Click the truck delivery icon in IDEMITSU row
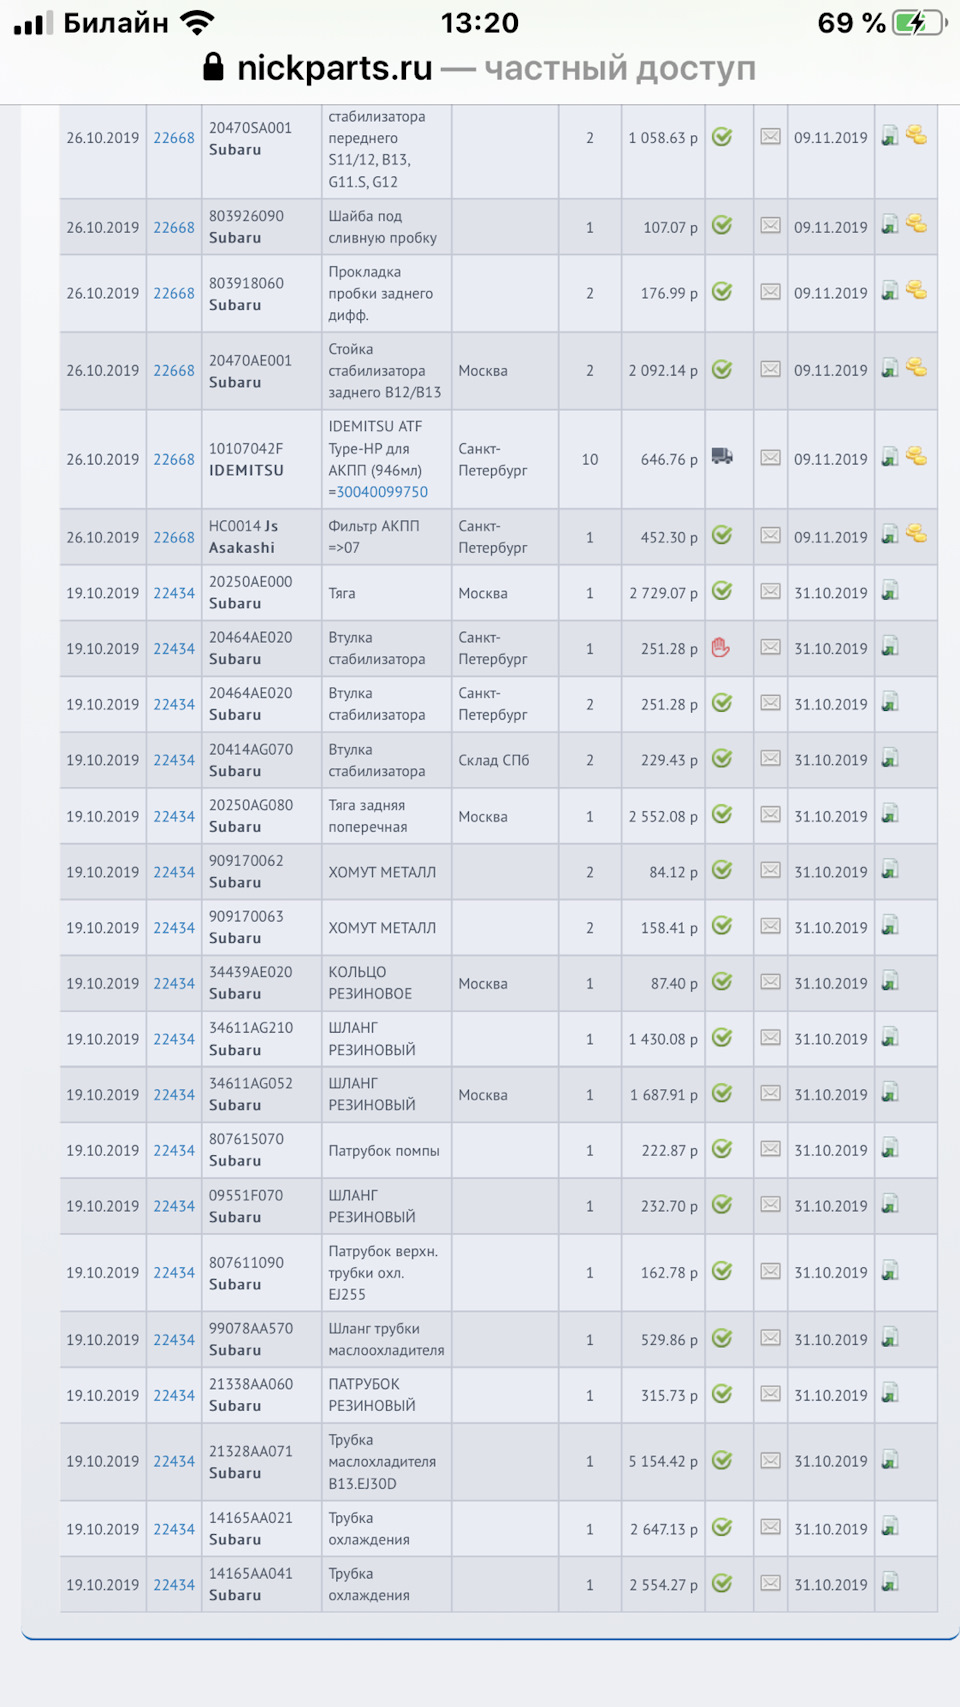960x1707 pixels. point(722,457)
